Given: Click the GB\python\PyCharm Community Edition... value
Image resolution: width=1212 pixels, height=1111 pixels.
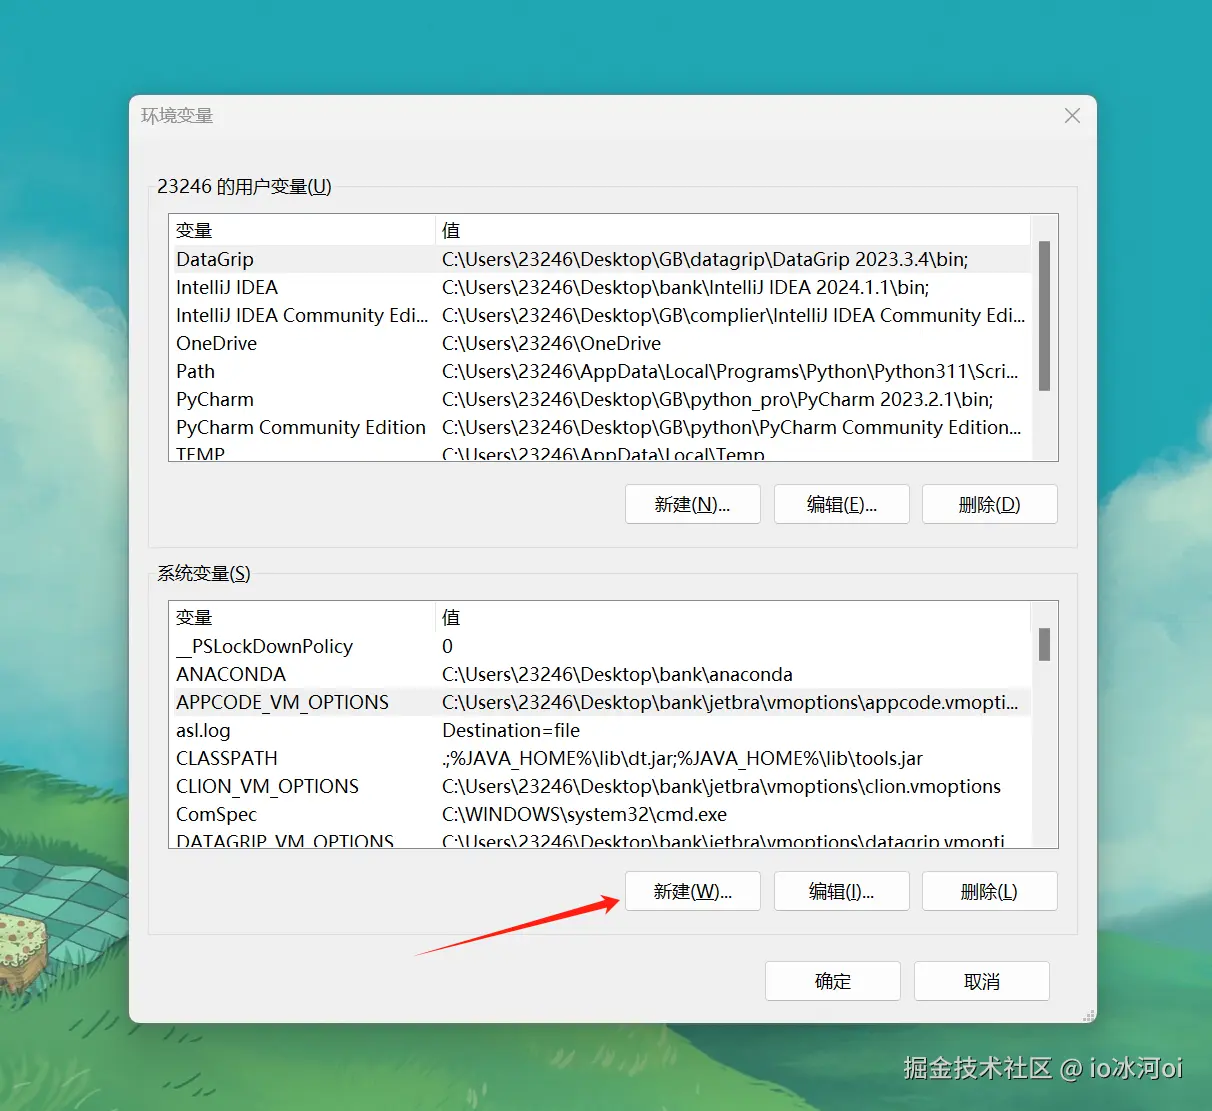Looking at the screenshot, I should (x=732, y=427).
